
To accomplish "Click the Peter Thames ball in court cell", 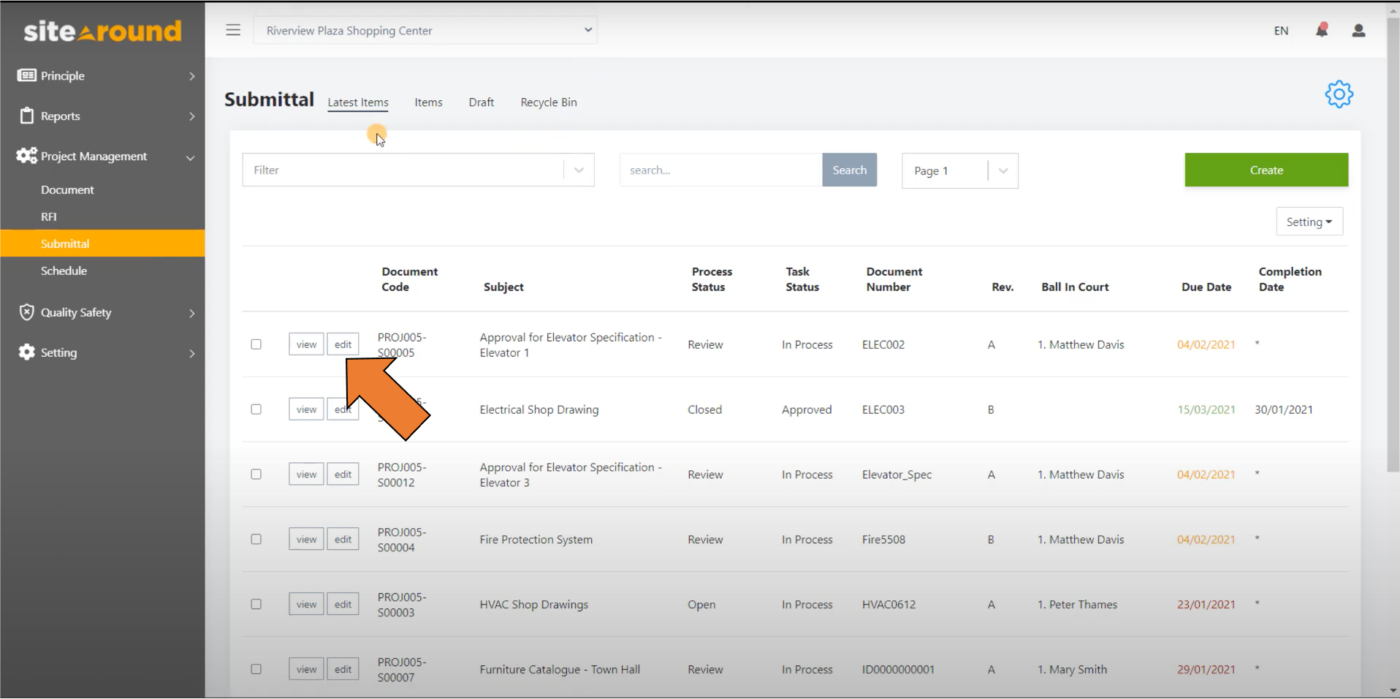I will (1077, 604).
